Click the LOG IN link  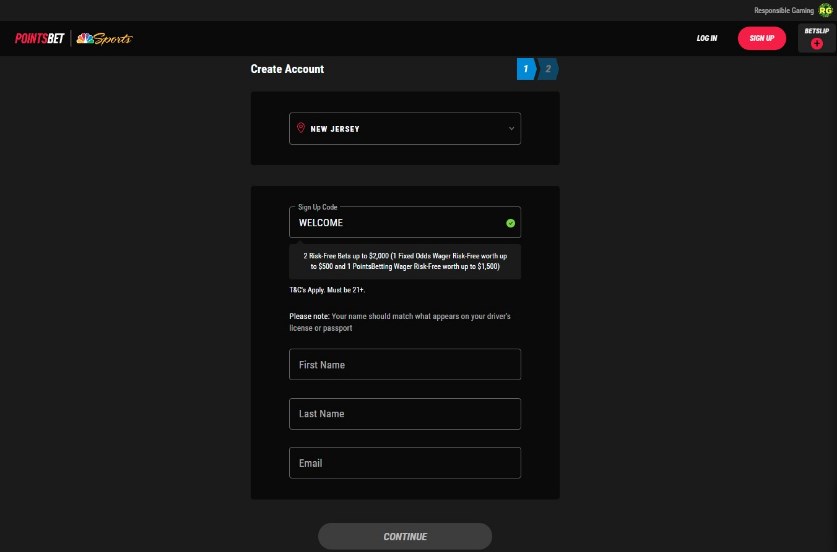tap(707, 38)
